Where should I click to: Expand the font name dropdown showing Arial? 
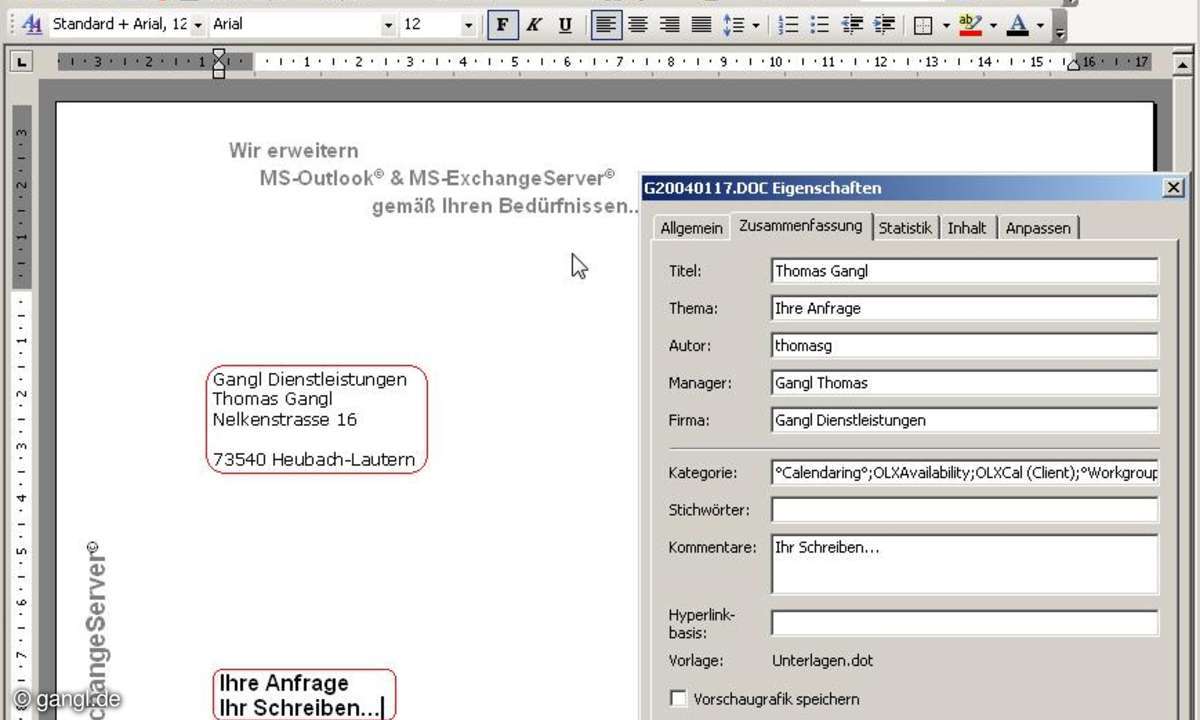pyautogui.click(x=389, y=25)
